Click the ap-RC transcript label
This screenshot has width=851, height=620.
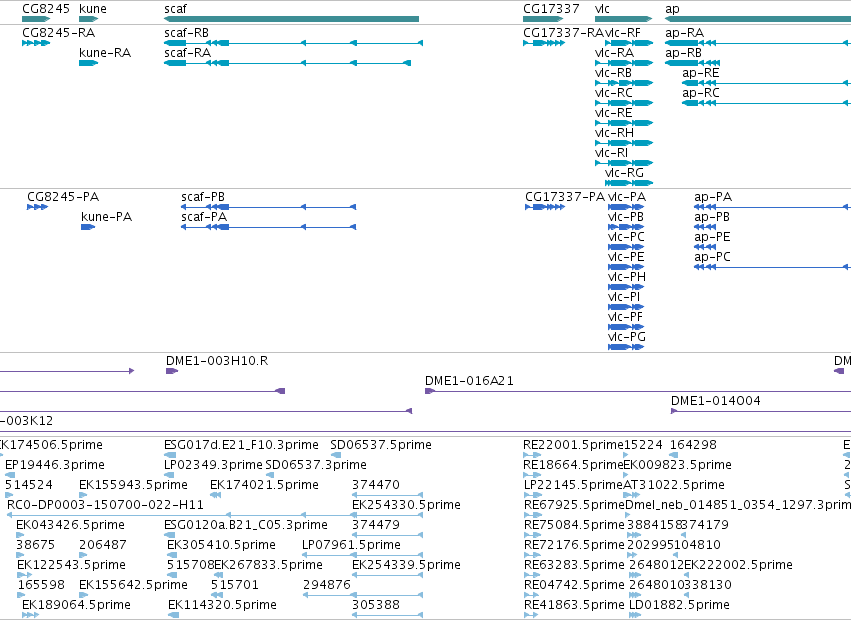(x=701, y=93)
